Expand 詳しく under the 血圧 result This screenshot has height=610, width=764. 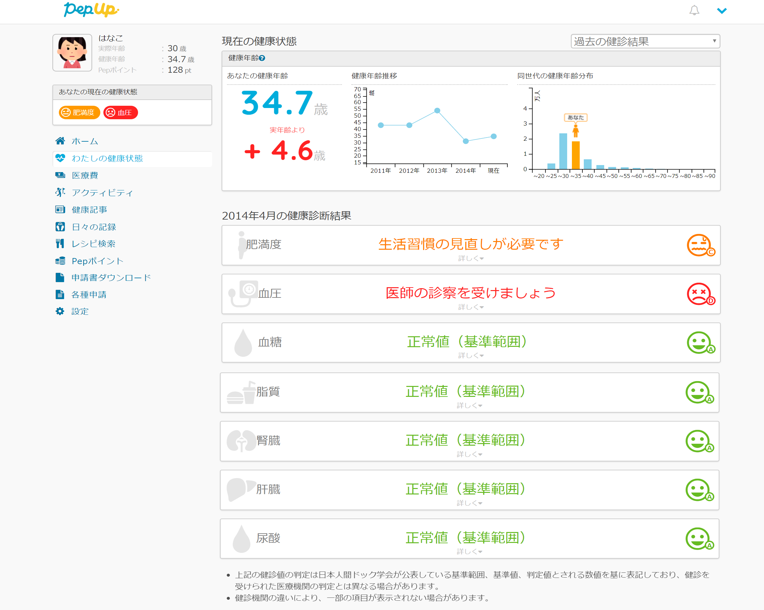470,307
